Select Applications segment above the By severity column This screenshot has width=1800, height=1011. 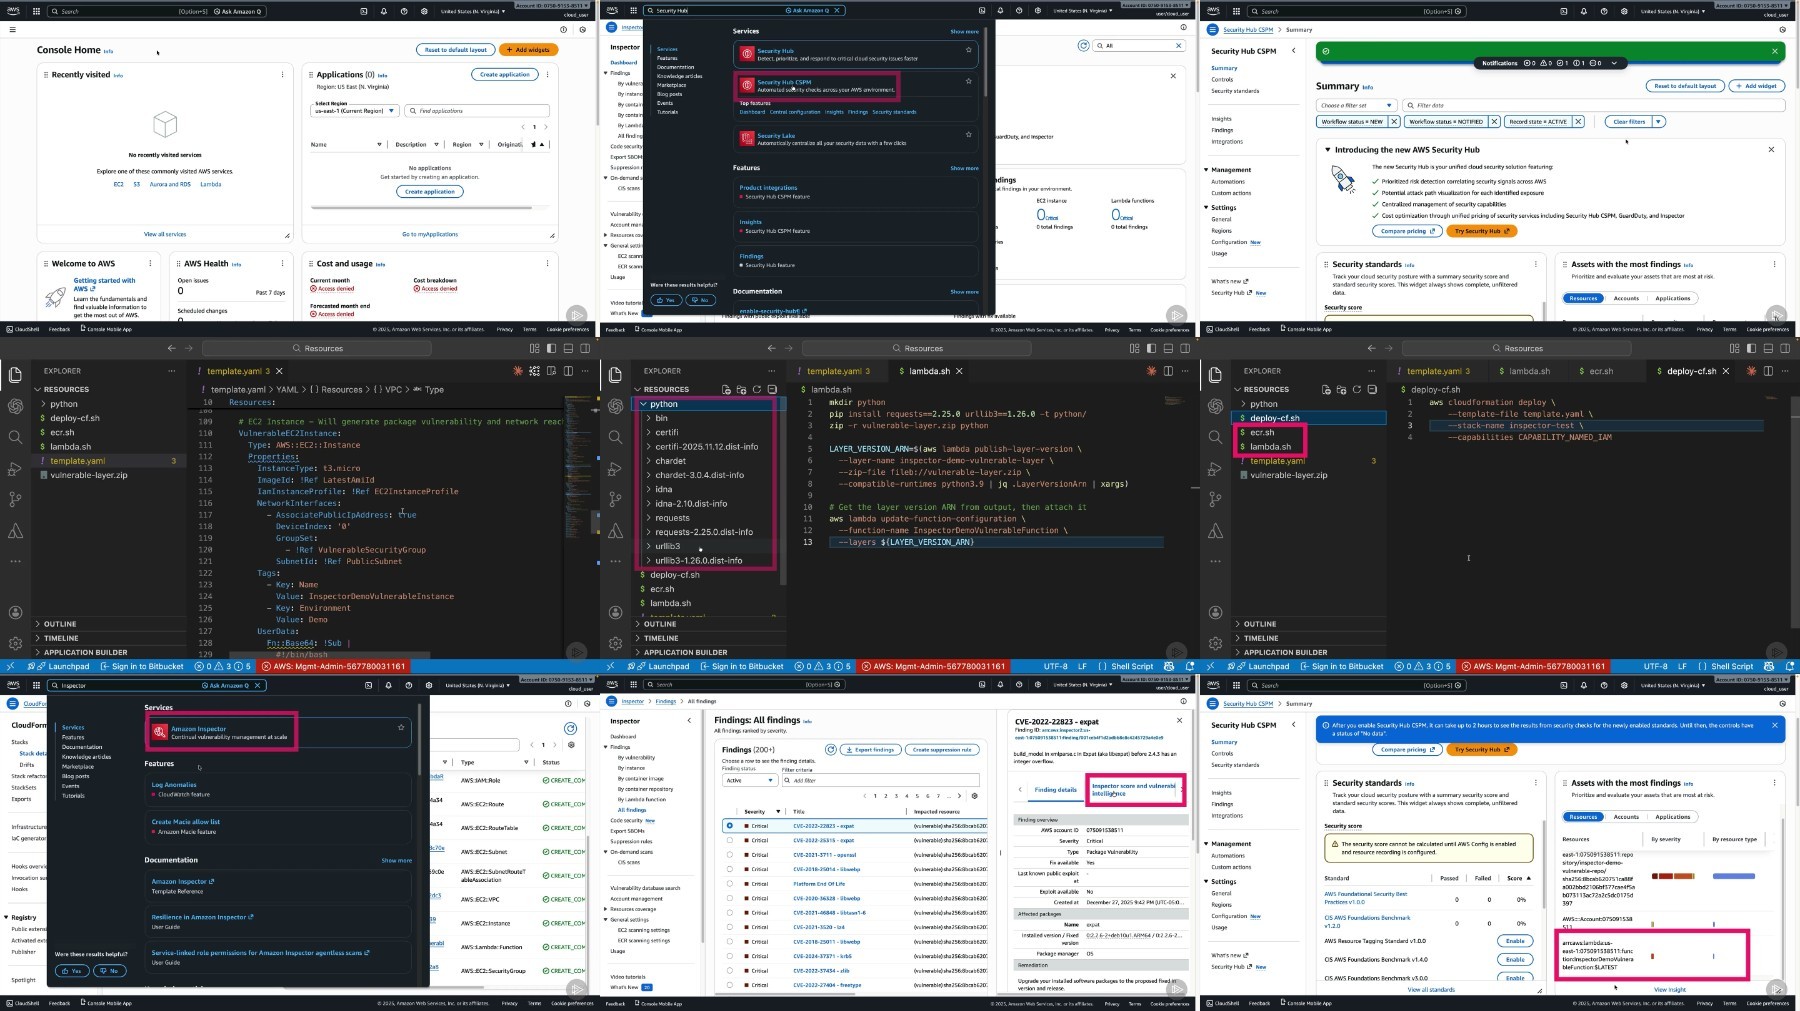(x=1672, y=817)
